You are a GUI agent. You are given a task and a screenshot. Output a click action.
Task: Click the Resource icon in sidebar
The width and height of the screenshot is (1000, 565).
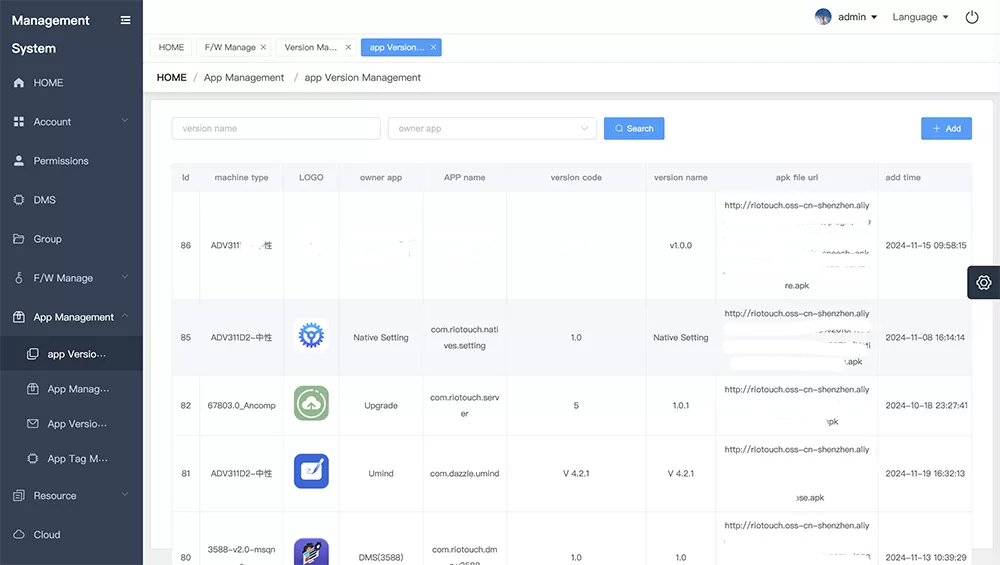click(x=18, y=495)
